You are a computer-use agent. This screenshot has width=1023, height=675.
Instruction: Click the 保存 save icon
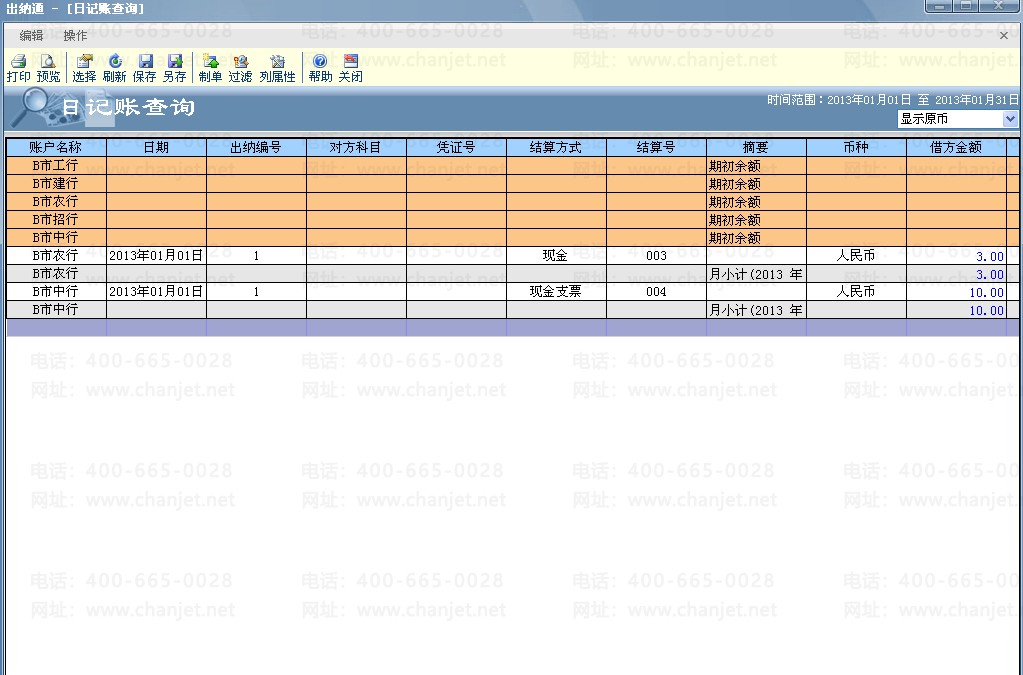point(144,68)
